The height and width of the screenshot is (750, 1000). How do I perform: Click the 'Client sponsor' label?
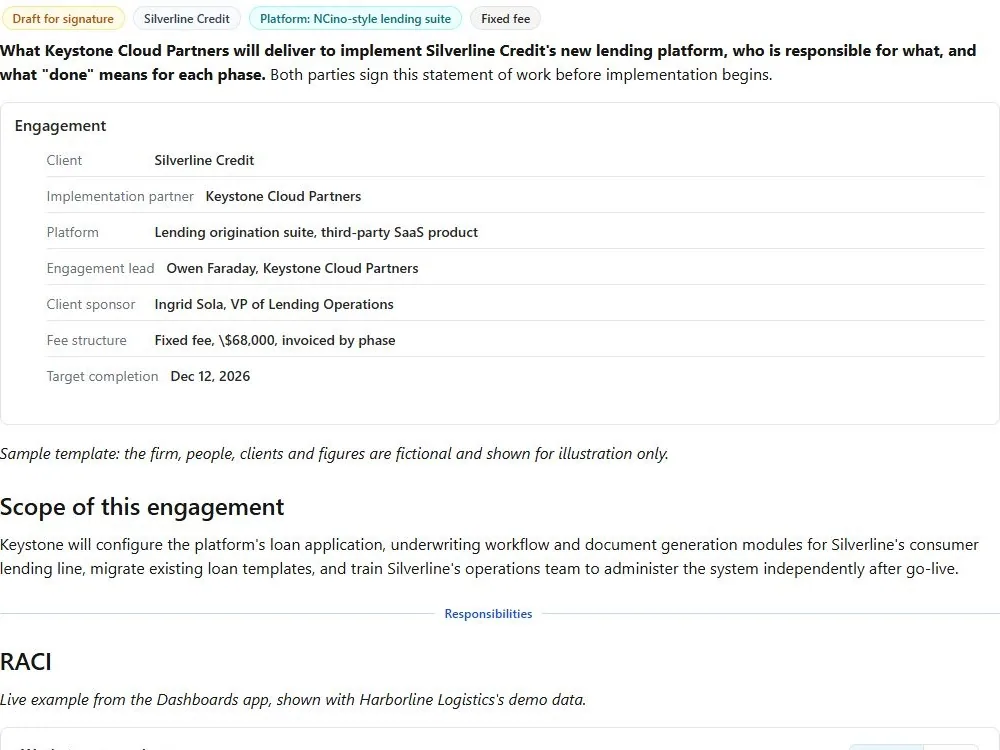[91, 304]
